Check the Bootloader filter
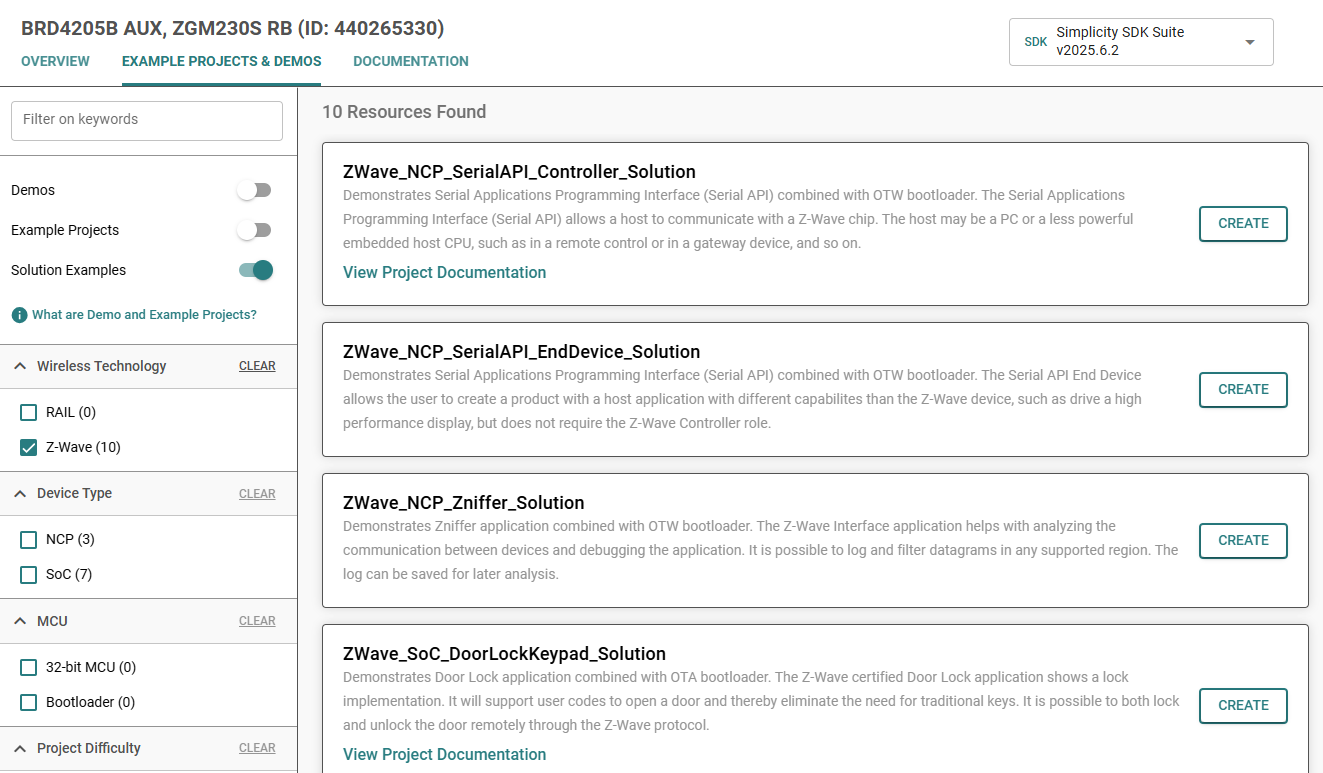 [x=28, y=701]
